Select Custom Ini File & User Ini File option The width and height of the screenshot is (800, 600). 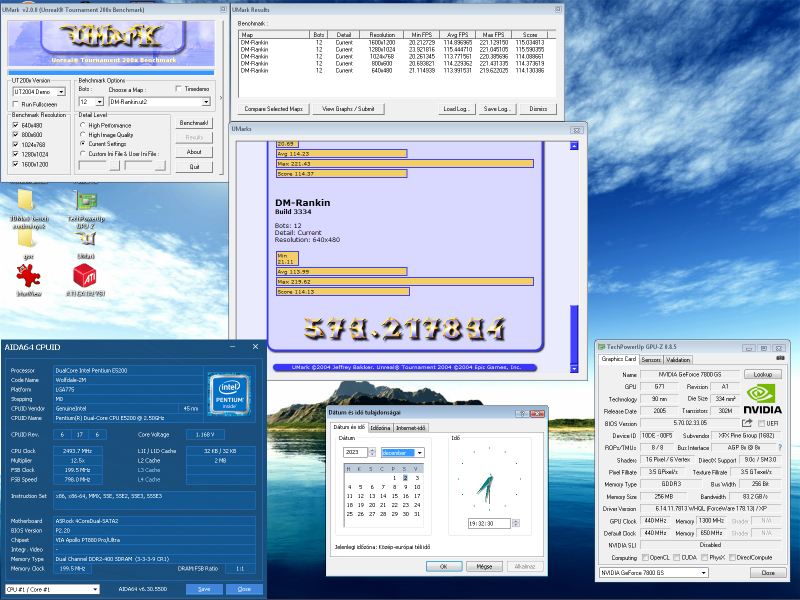click(x=83, y=154)
